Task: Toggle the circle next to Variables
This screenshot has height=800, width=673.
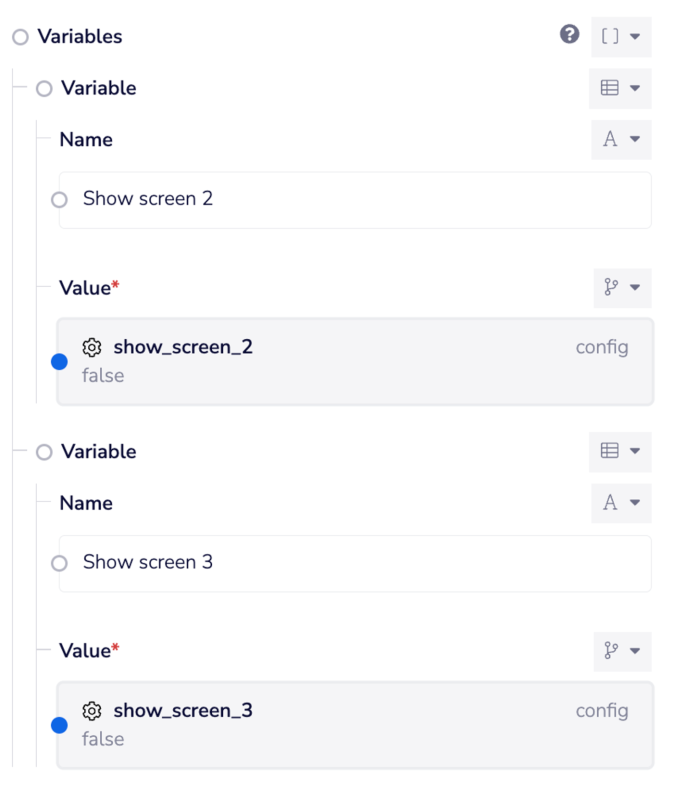Action: click(x=20, y=37)
